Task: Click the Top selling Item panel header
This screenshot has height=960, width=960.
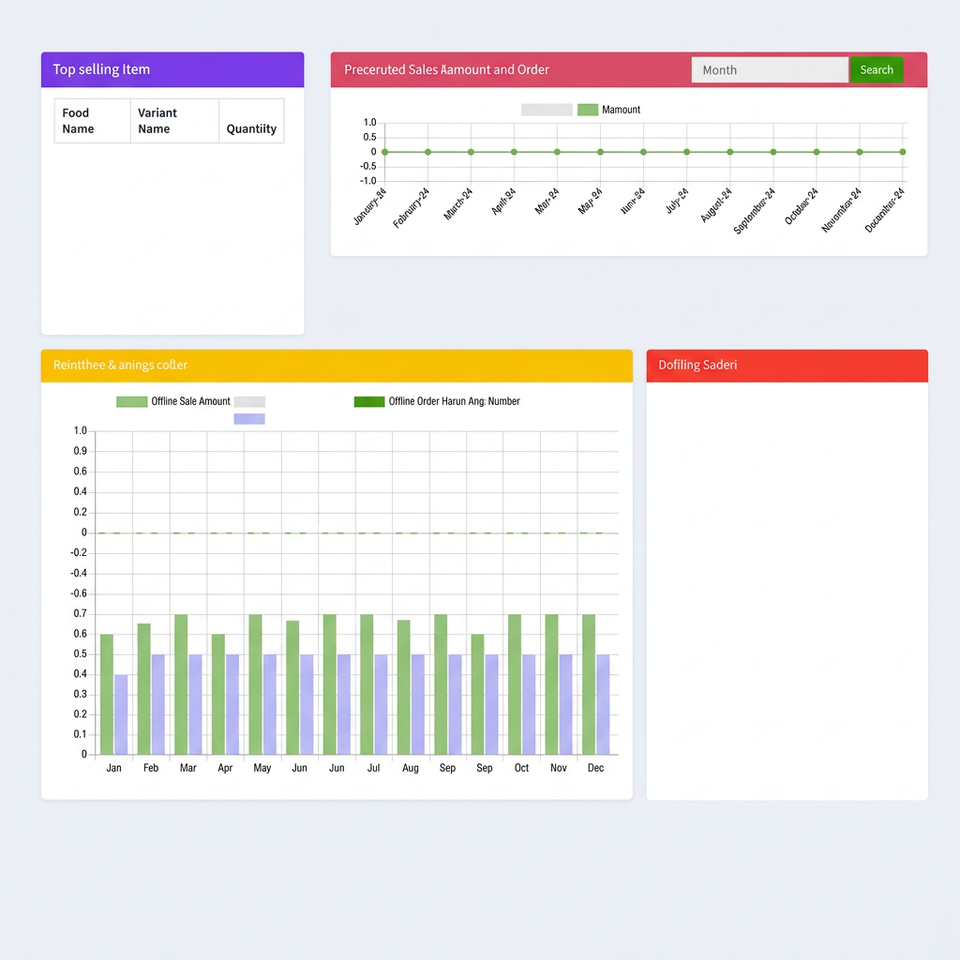Action: [173, 70]
